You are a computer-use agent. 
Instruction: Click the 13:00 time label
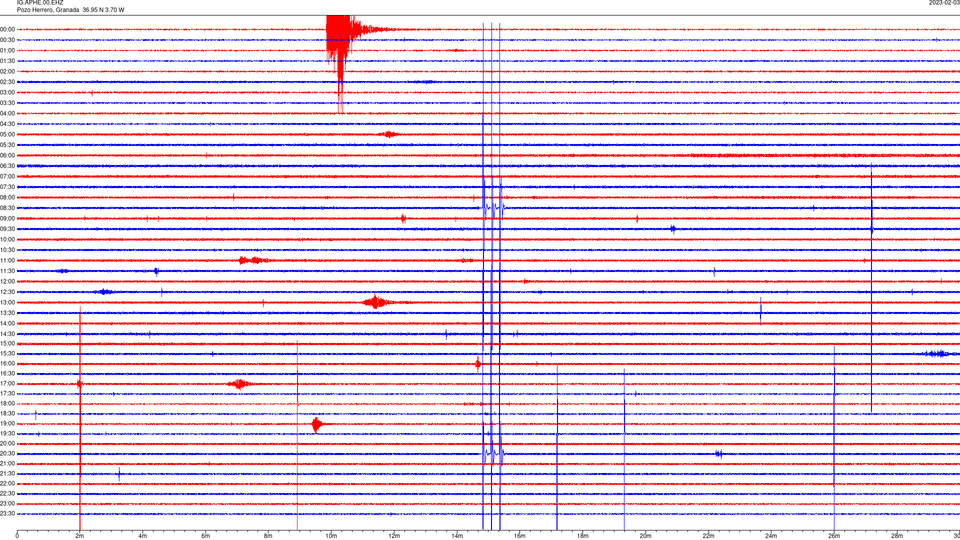tap(7, 302)
